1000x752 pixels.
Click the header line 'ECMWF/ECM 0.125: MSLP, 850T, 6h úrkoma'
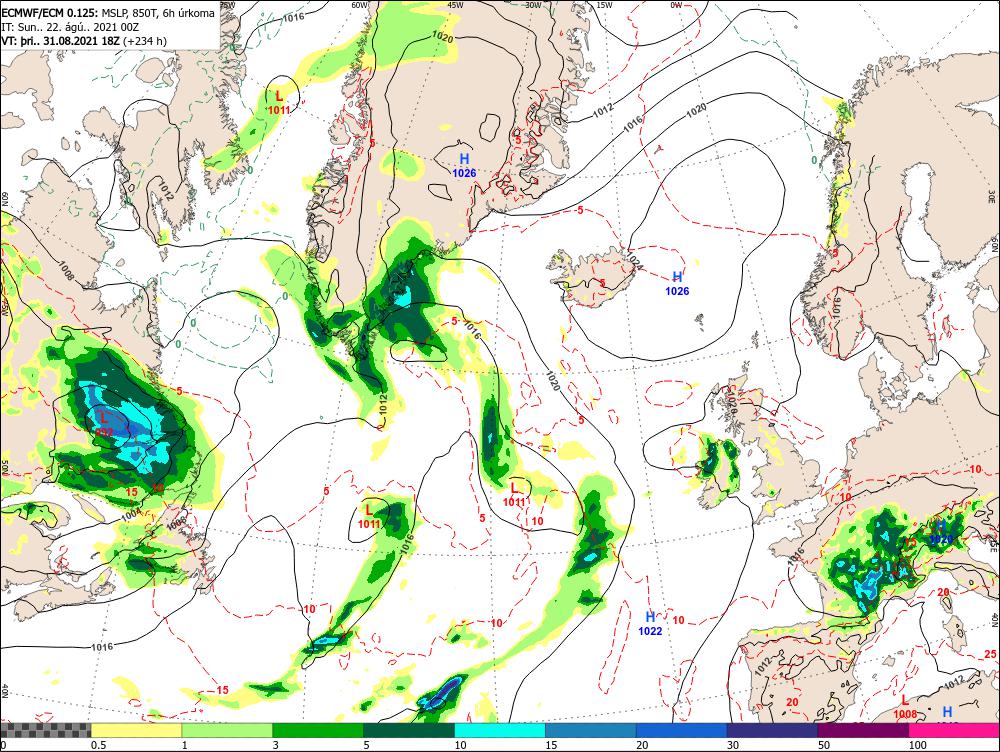point(108,13)
